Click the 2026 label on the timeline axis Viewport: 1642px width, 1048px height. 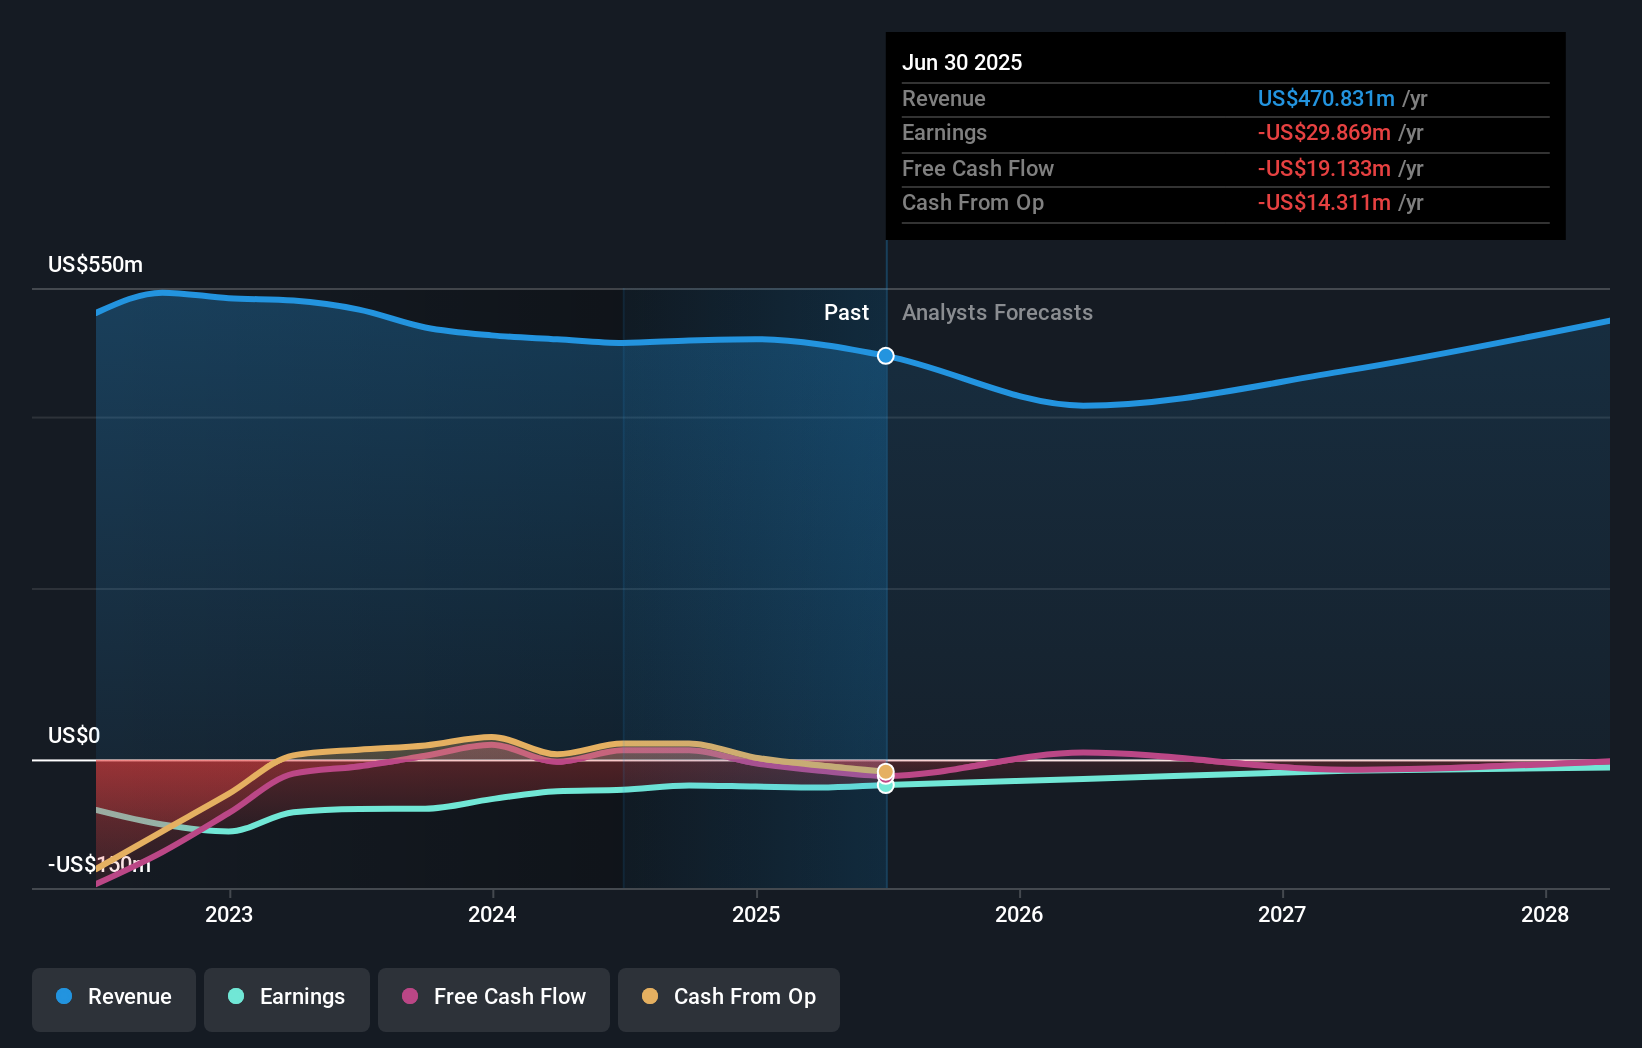(x=1019, y=914)
